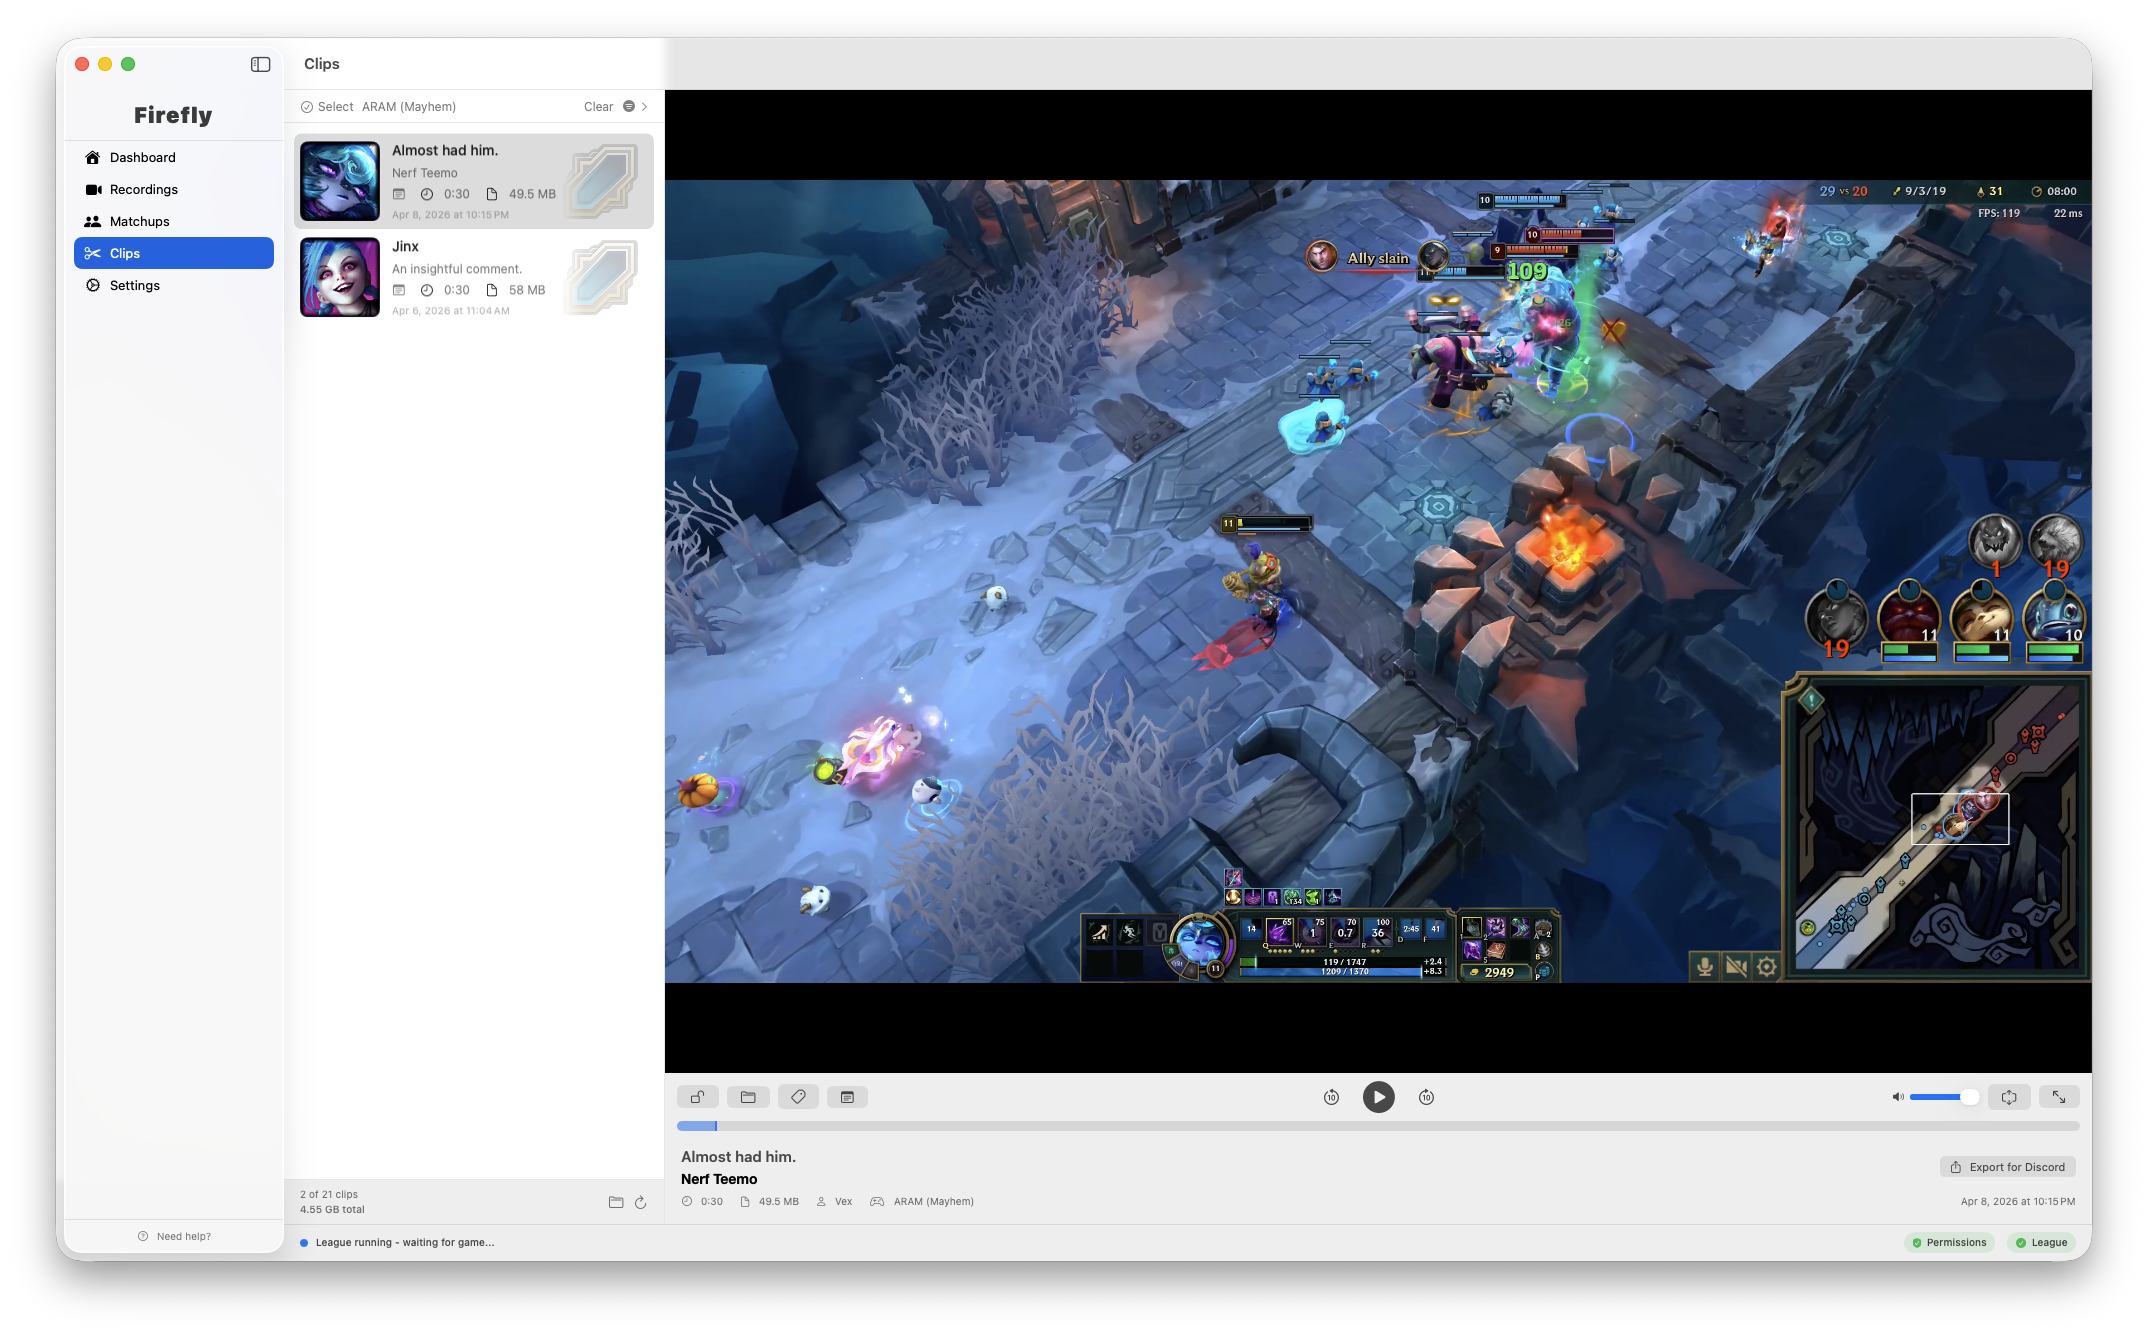The height and width of the screenshot is (1335, 2148).
Task: Click '4.55 GB total' text
Action: [332, 1209]
